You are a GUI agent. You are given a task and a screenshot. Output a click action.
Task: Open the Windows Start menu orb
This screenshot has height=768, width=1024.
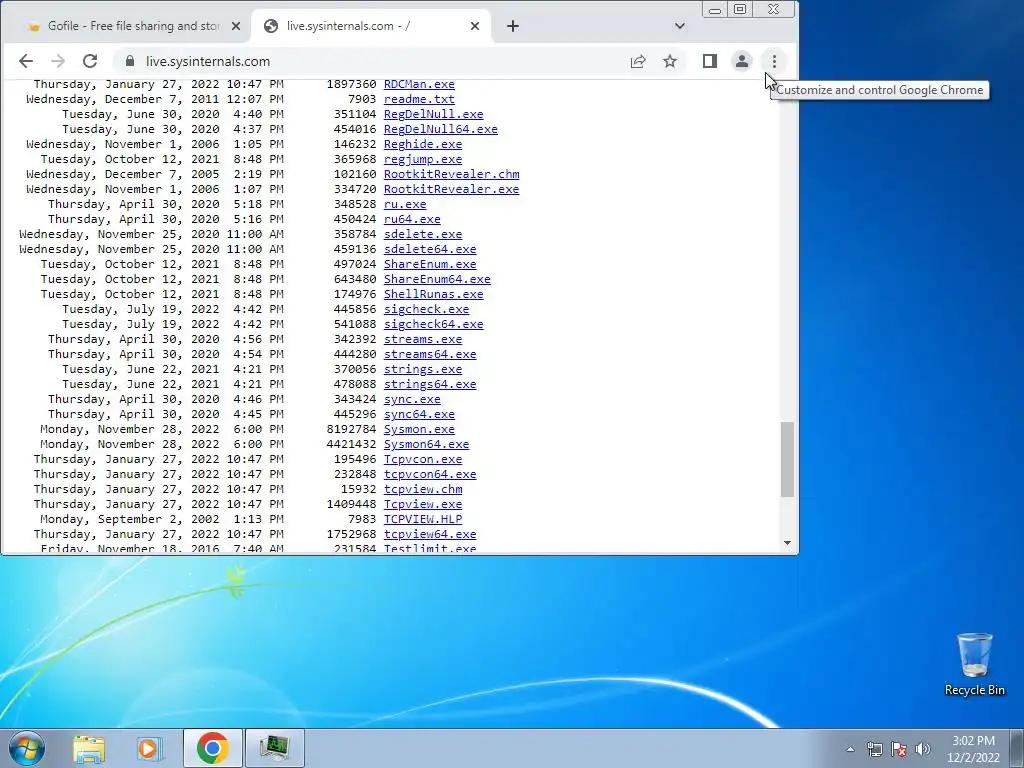27,748
